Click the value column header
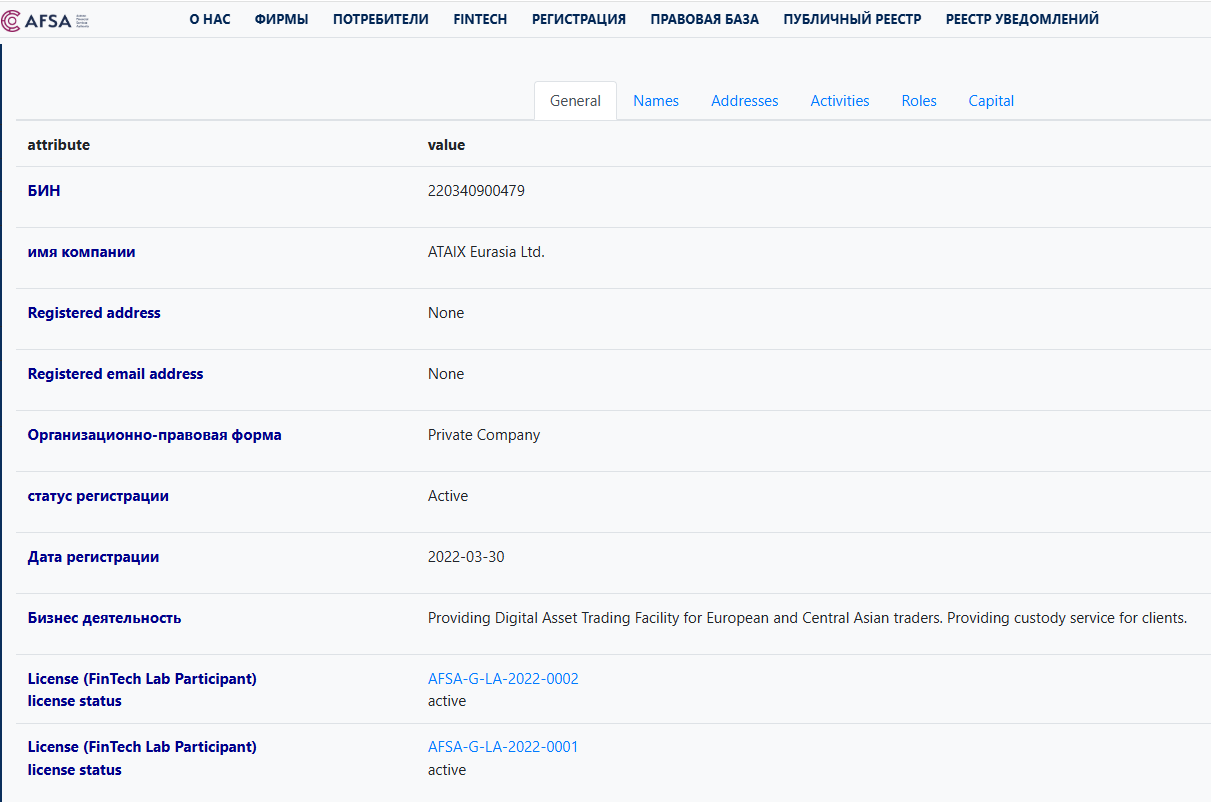Viewport: 1211px width, 802px height. [x=447, y=145]
